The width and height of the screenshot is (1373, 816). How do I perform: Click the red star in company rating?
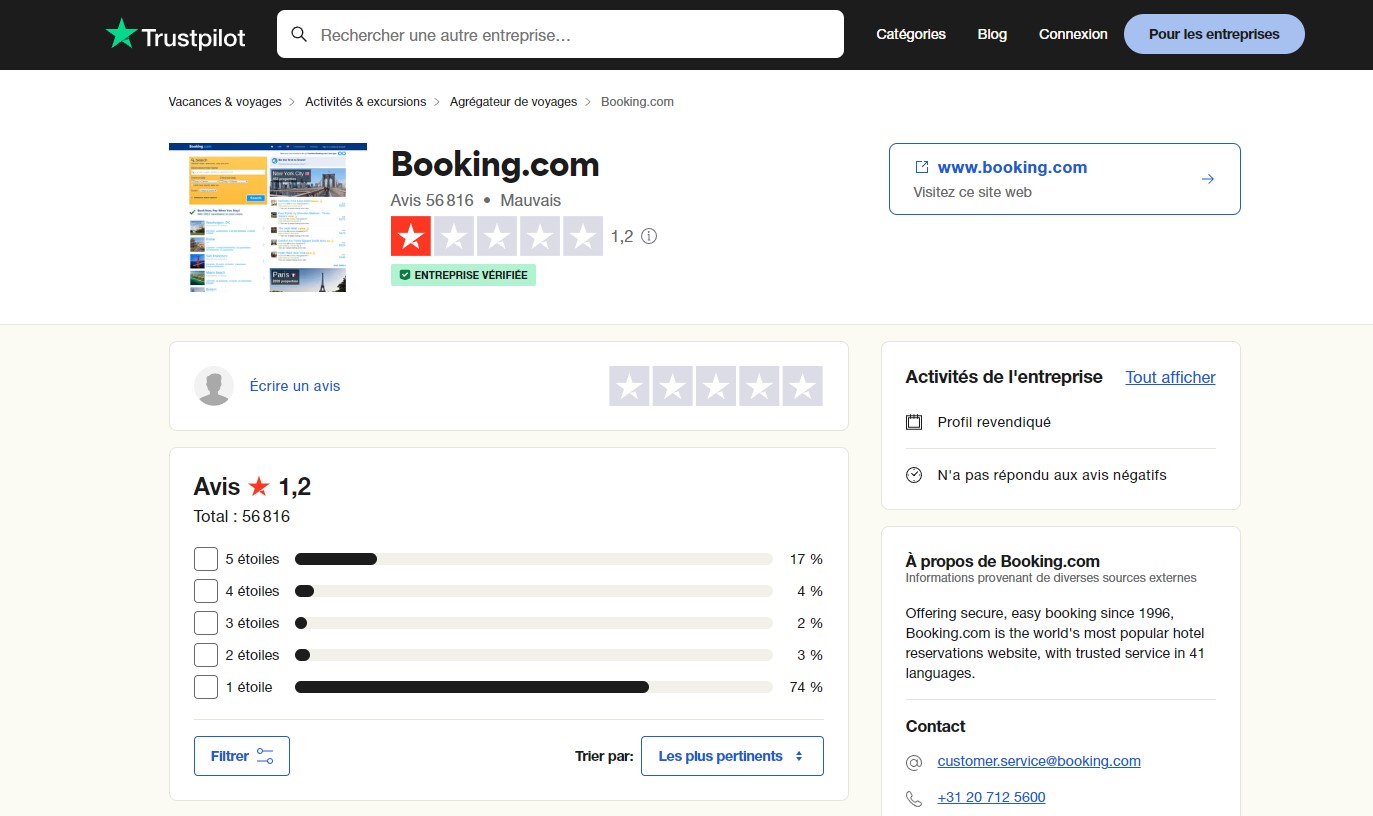[410, 236]
